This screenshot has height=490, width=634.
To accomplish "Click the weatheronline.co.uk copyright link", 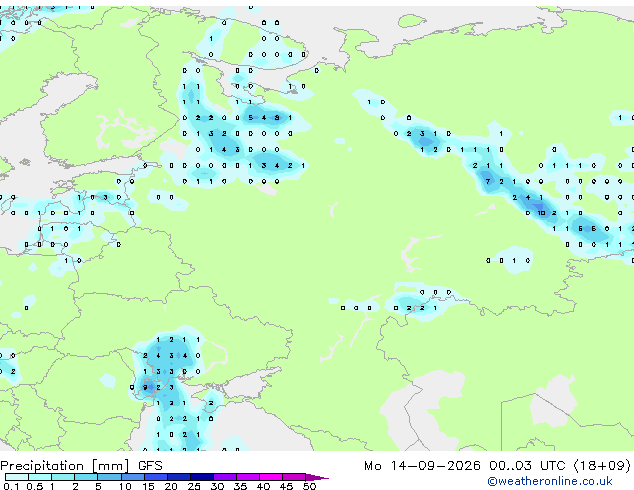I will (x=550, y=481).
